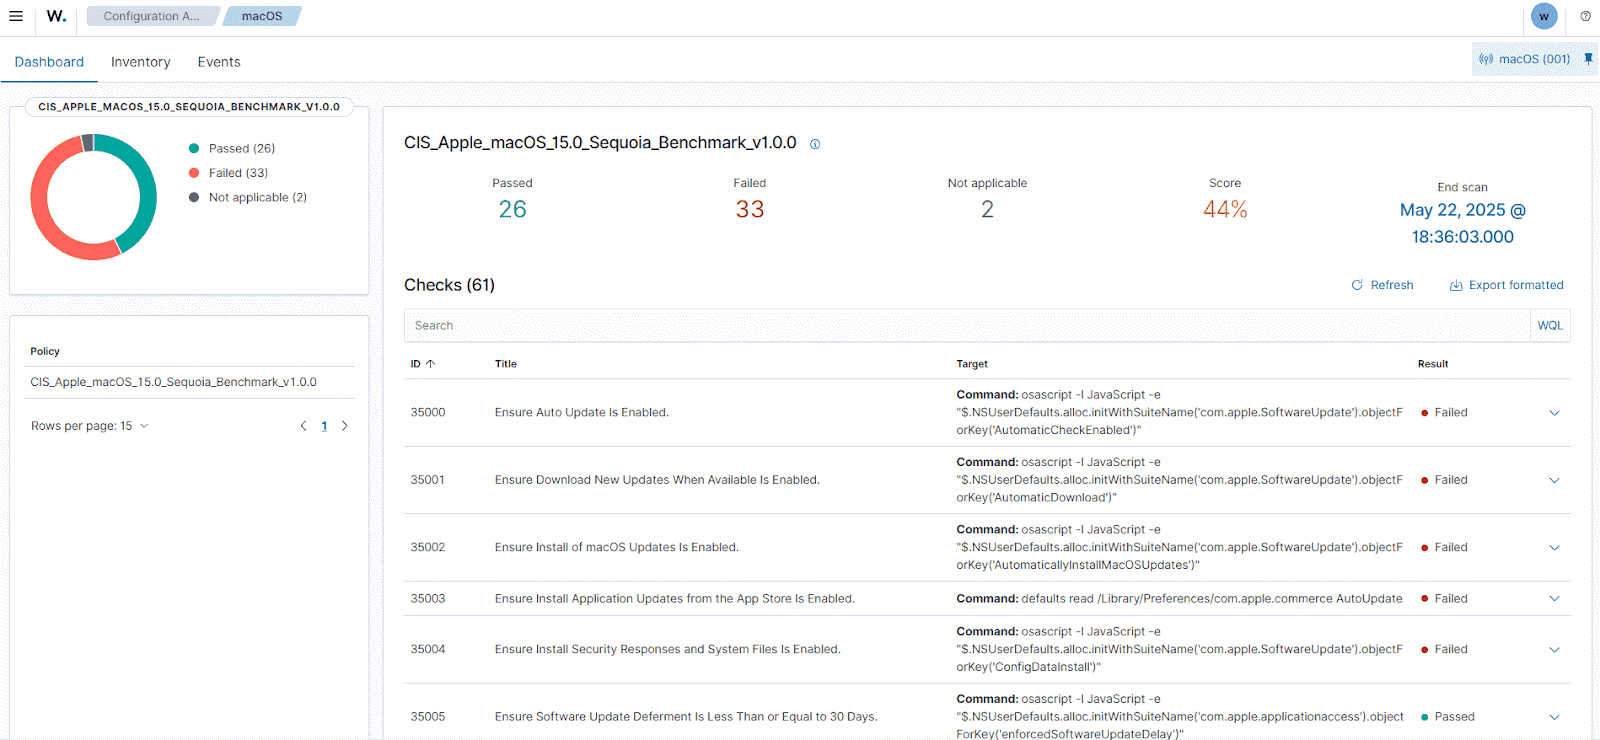
Task: Click the help icon in header
Action: click(x=1585, y=16)
